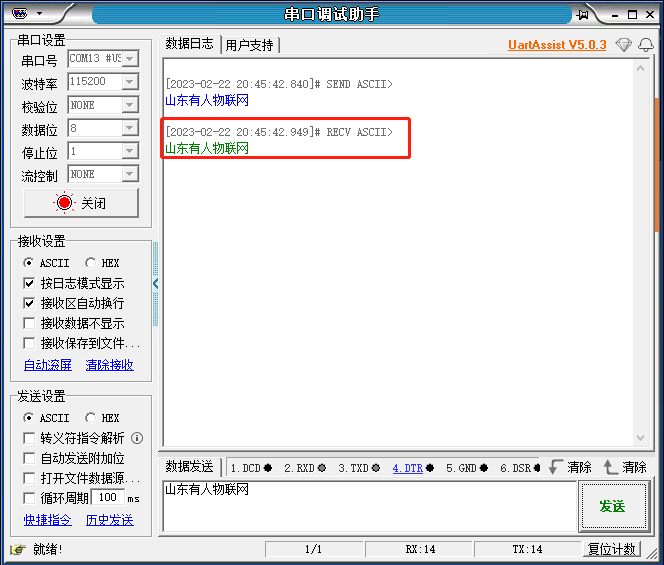Viewport: 664px width, 565px height.
Task: Open the 波特率 115200 dropdown
Action: click(x=130, y=81)
